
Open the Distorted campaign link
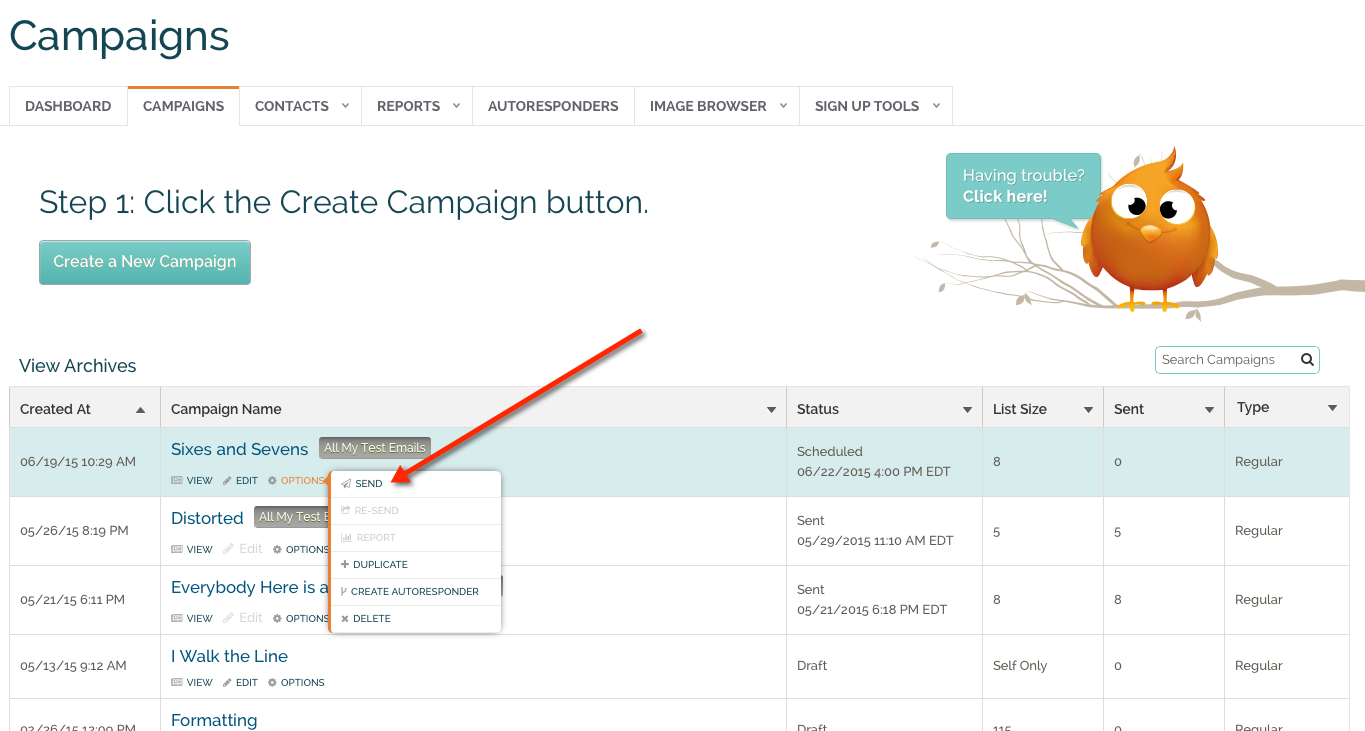(207, 518)
